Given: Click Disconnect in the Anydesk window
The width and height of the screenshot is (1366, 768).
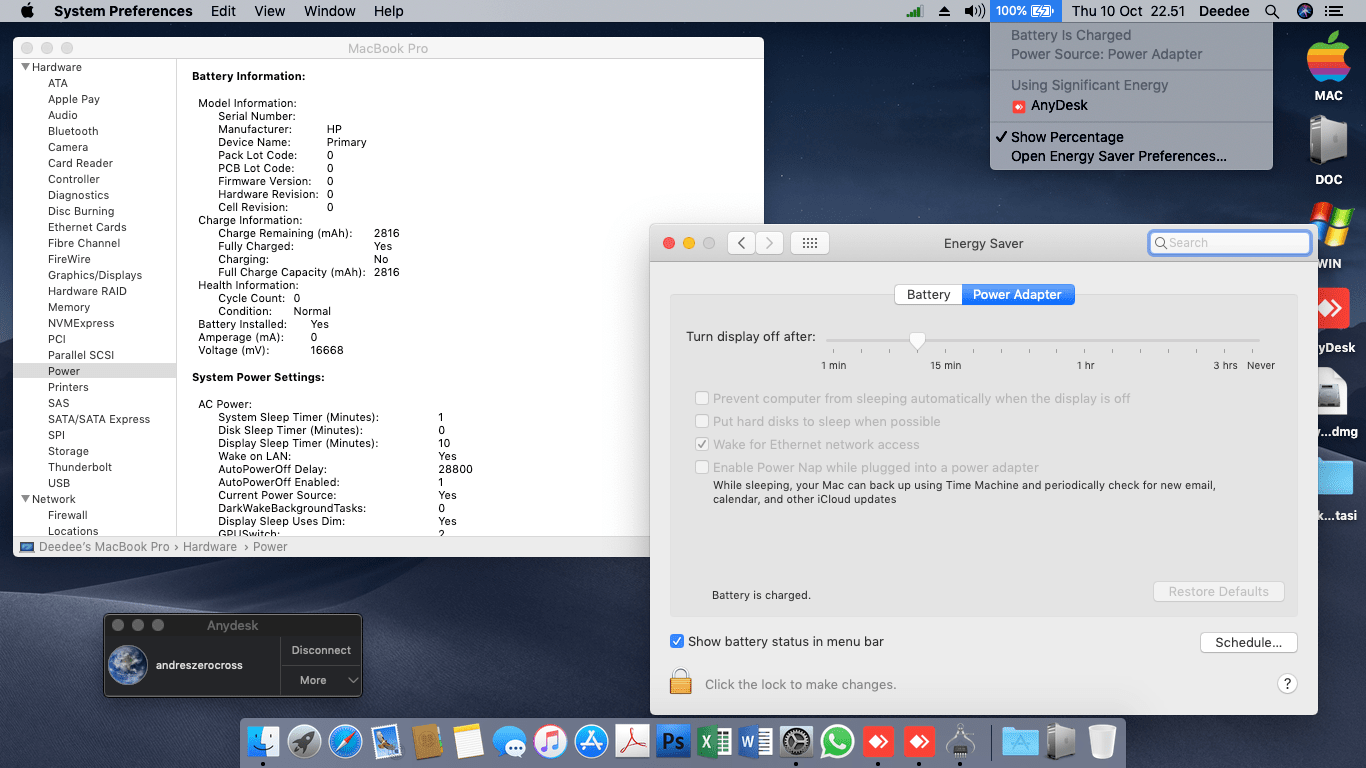Looking at the screenshot, I should coord(321,650).
